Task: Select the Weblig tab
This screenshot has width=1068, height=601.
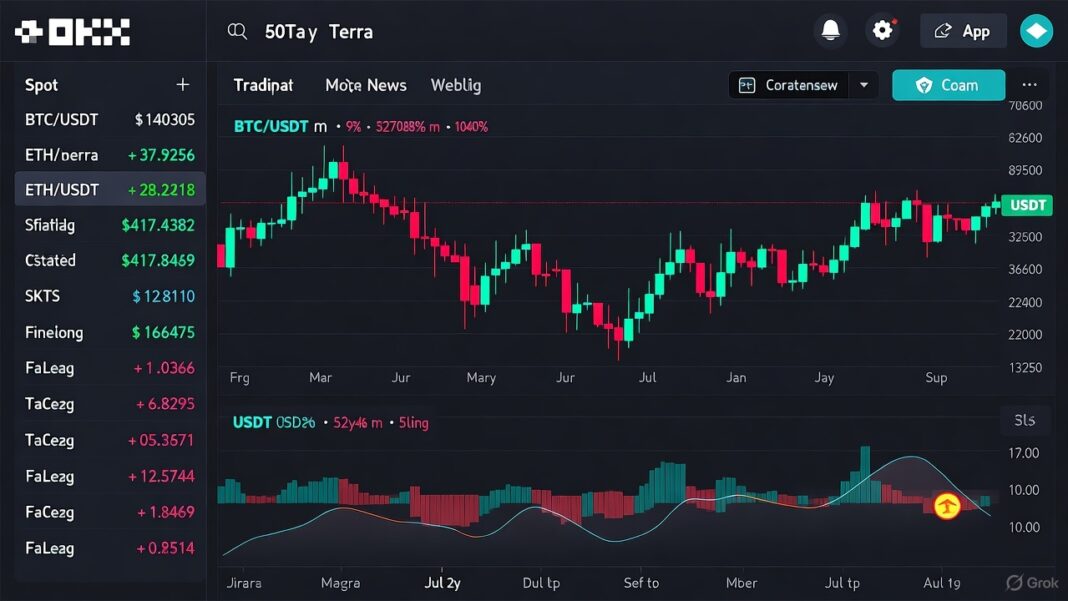Action: [x=456, y=85]
